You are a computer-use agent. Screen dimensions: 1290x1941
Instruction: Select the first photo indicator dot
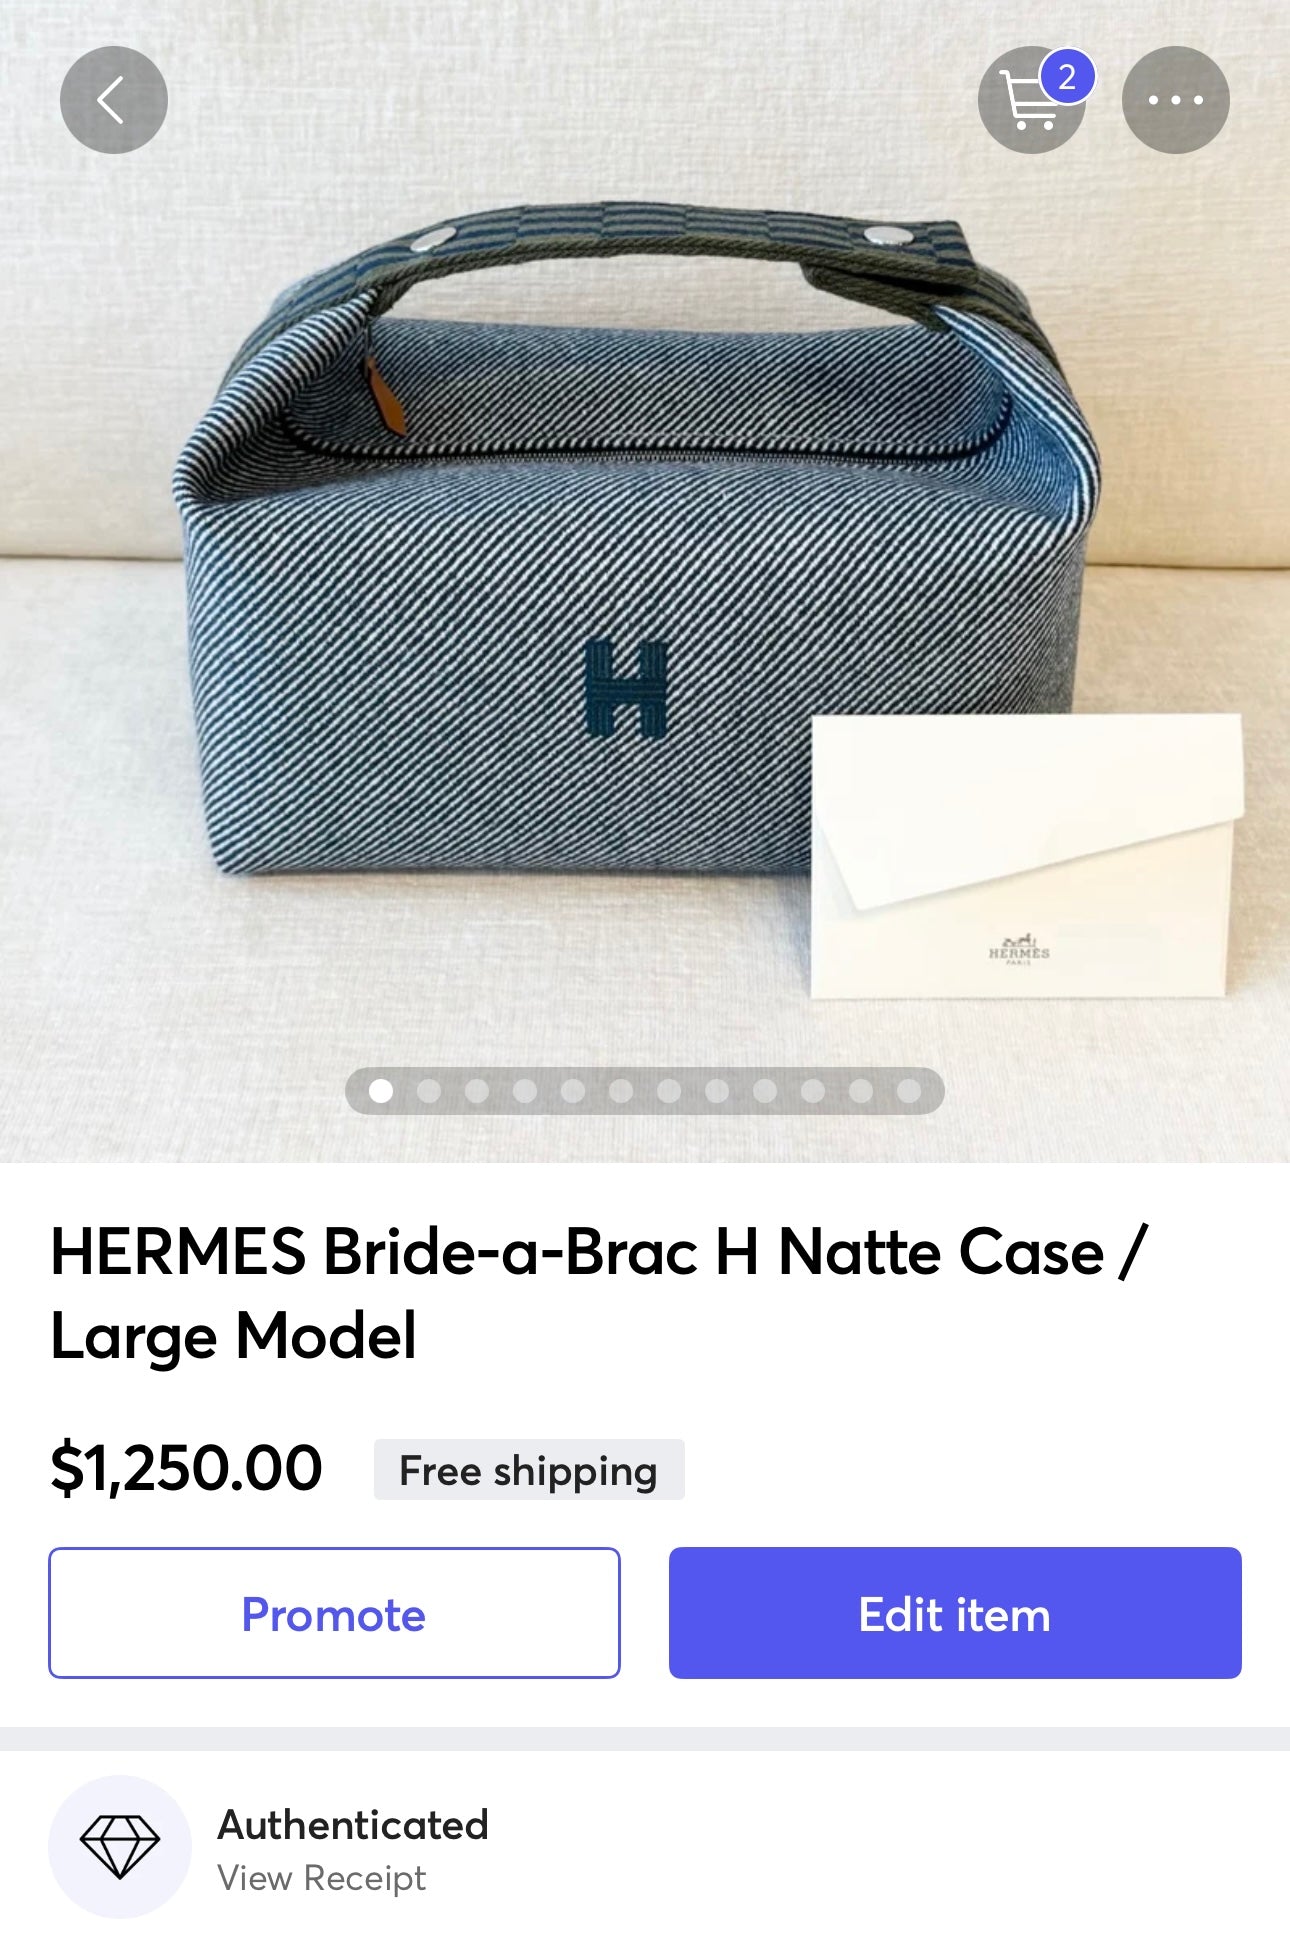[381, 1091]
